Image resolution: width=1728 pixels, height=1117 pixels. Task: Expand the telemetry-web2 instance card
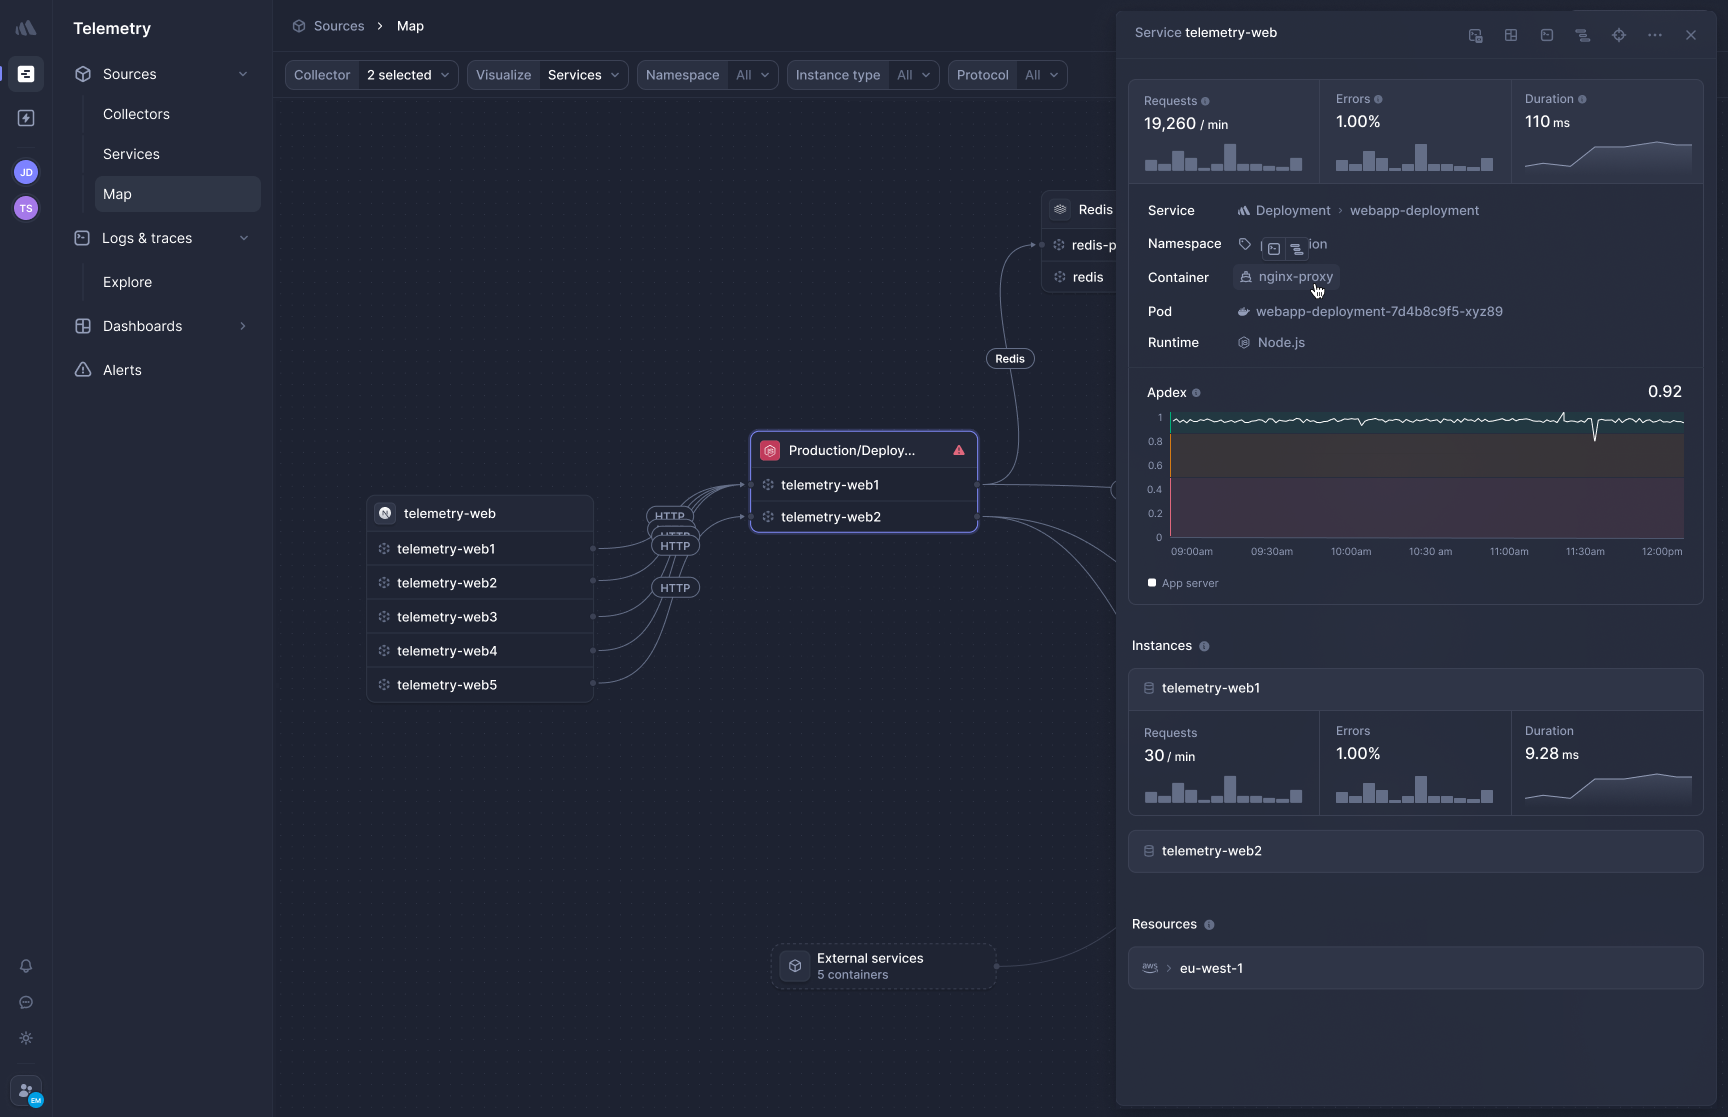(1414, 851)
